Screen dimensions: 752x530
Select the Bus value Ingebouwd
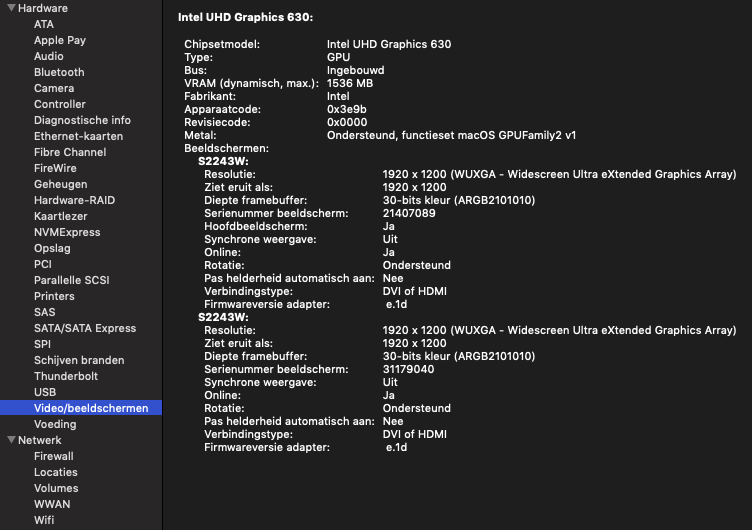[355, 71]
